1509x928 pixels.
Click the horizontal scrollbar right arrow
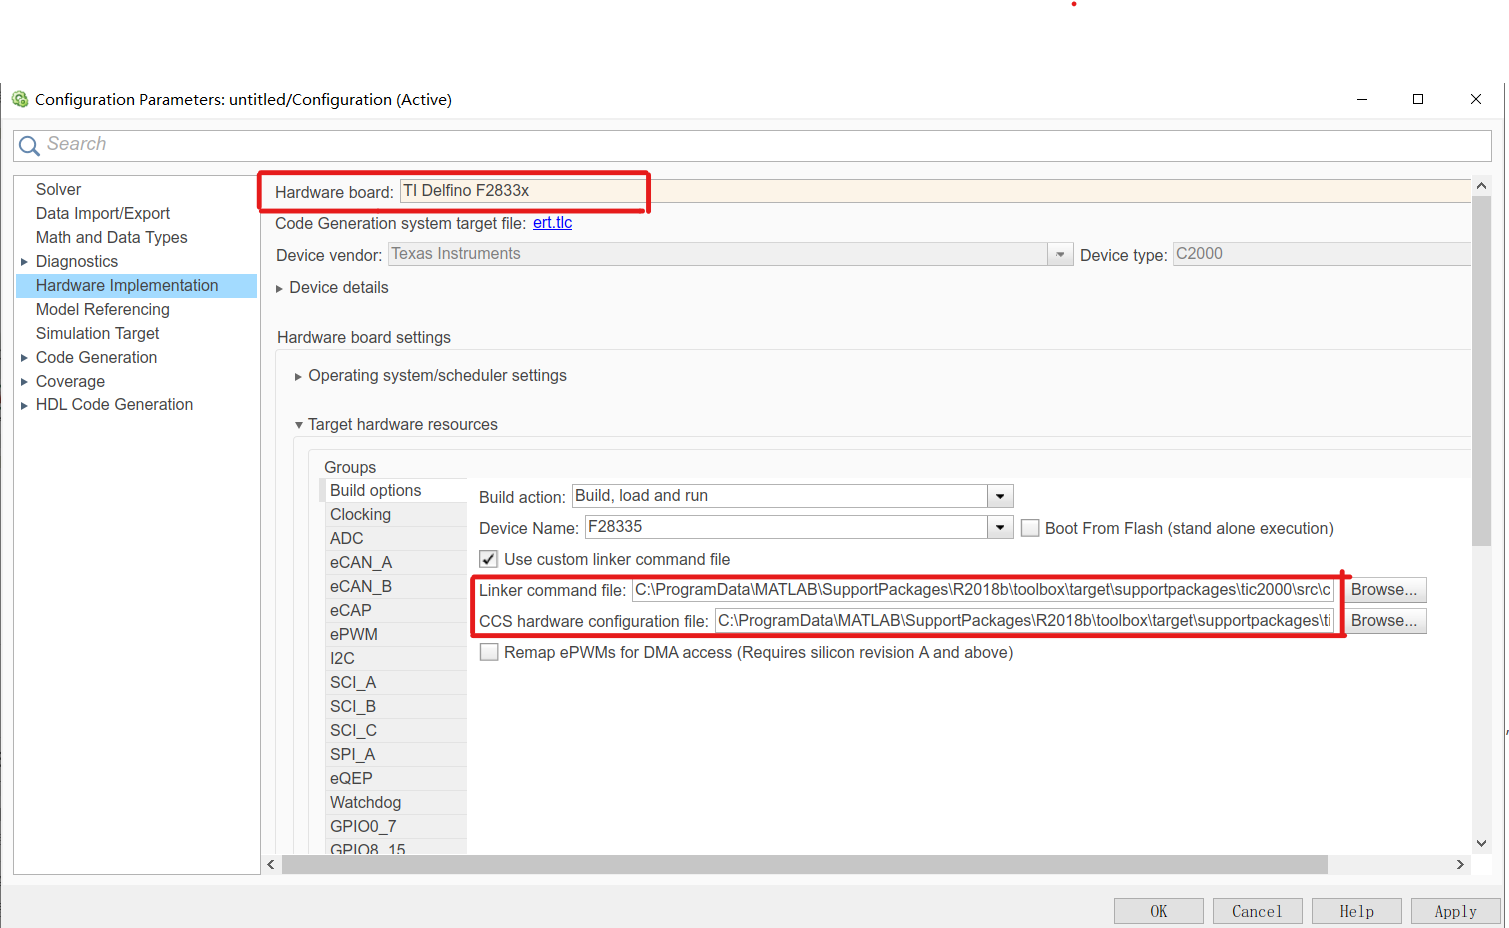tap(1460, 864)
